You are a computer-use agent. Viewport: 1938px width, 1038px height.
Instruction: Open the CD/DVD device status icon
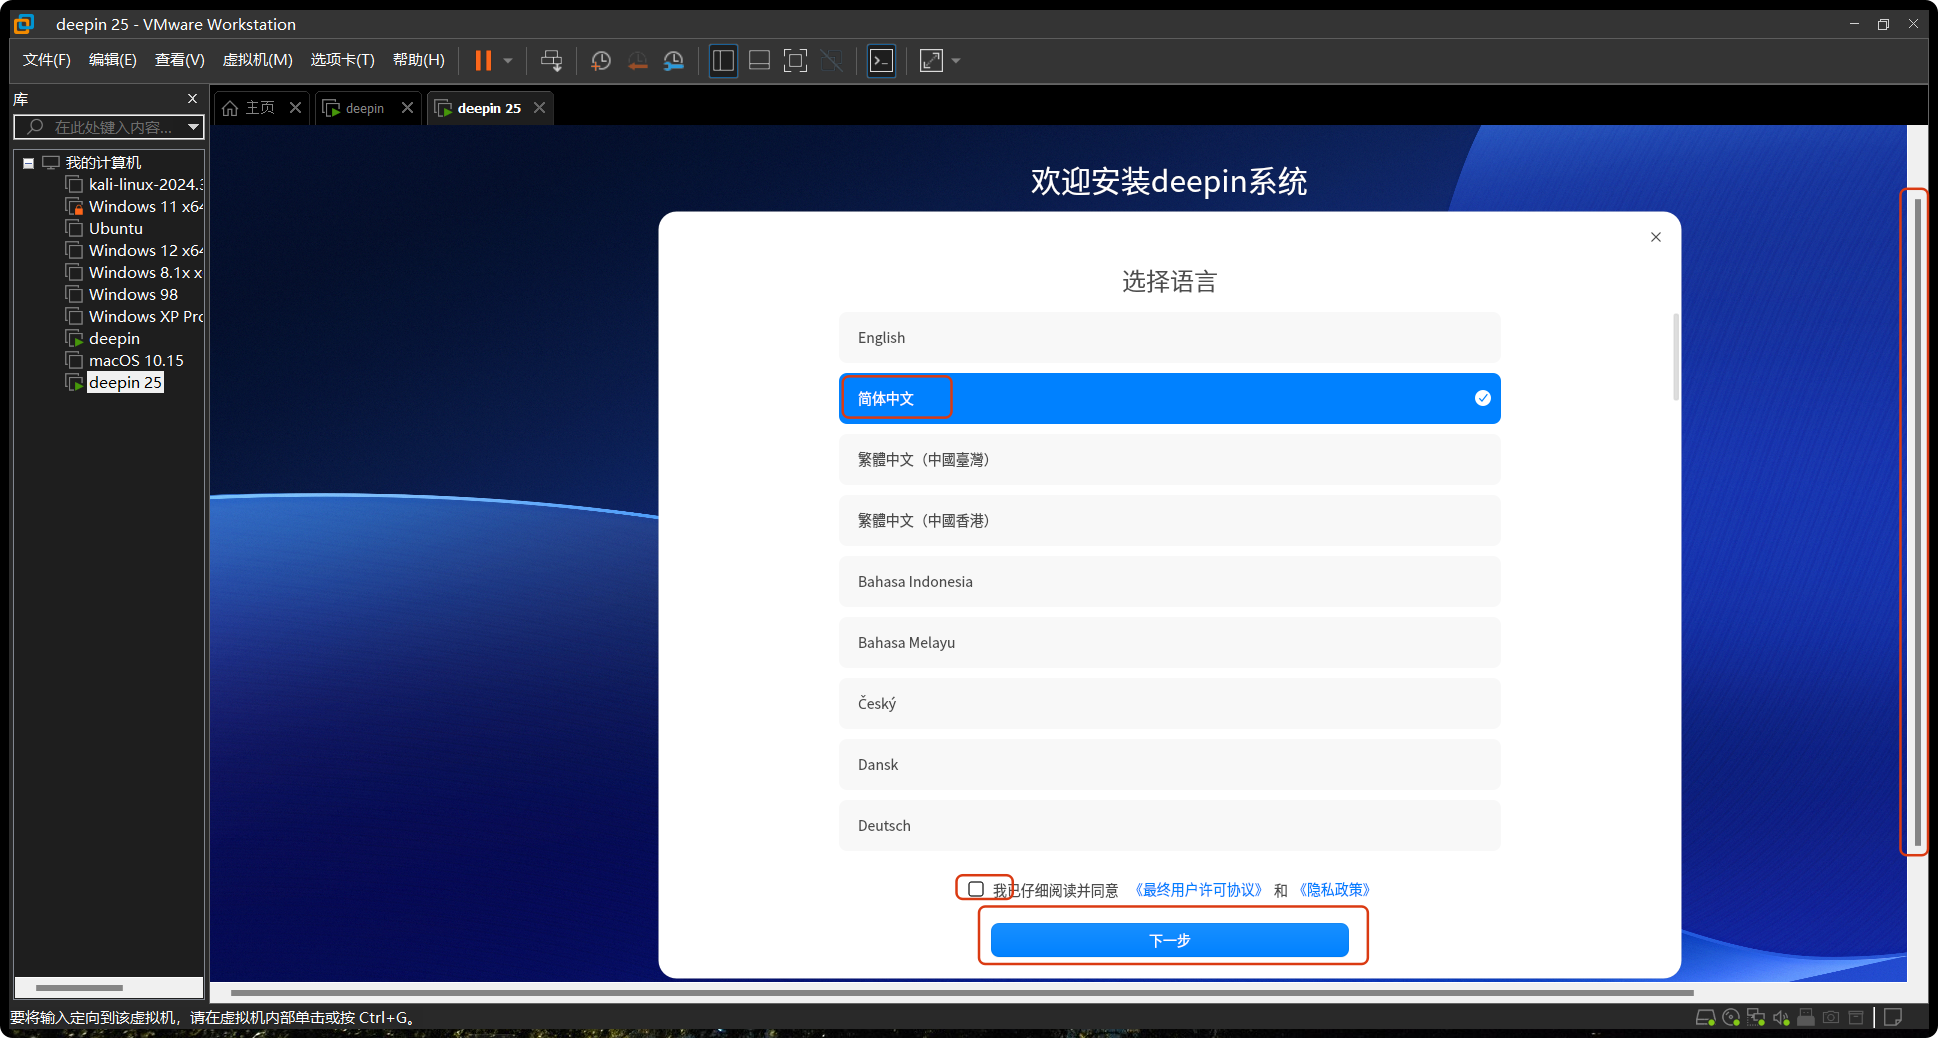1731,1017
